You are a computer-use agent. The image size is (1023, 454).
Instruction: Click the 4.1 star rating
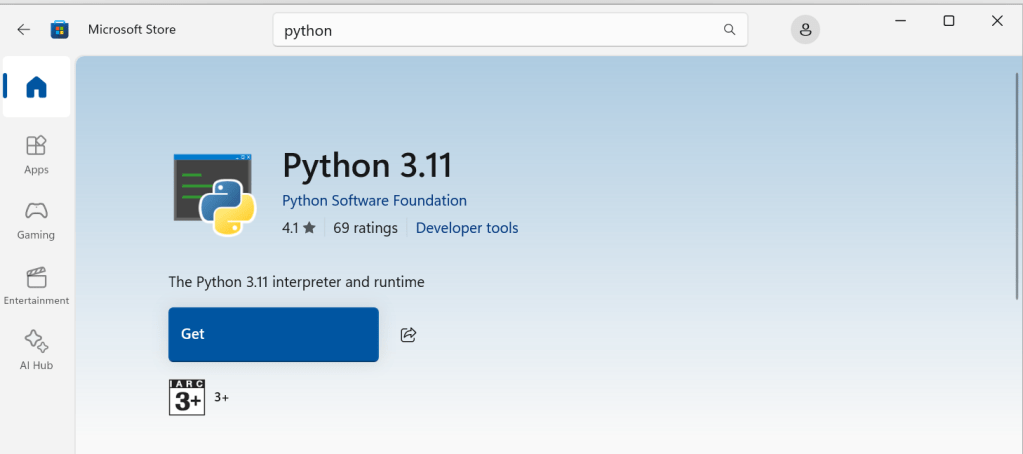[298, 228]
